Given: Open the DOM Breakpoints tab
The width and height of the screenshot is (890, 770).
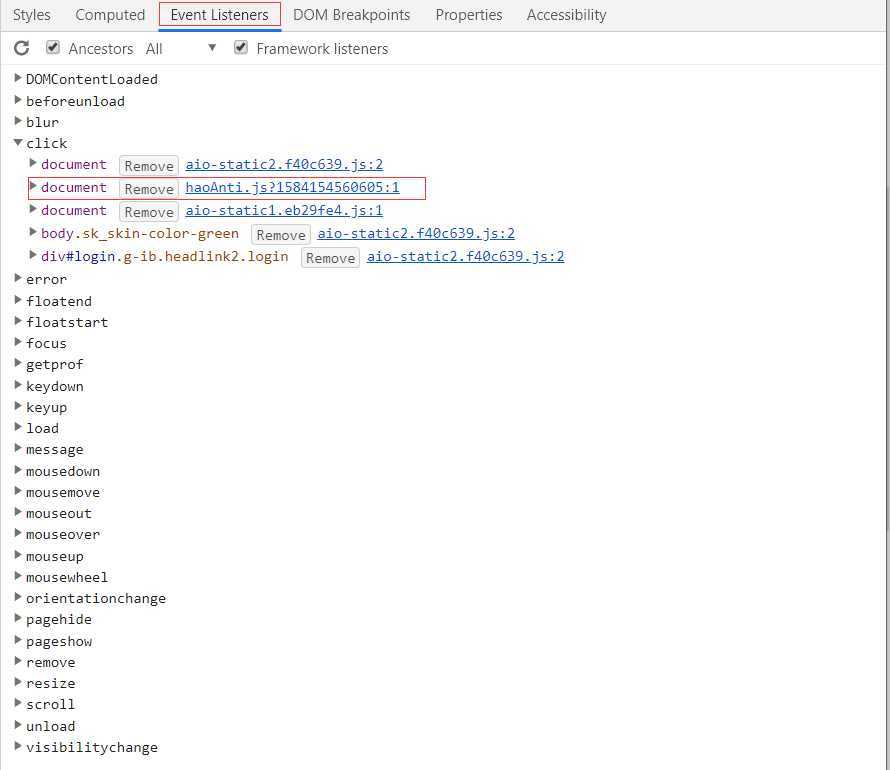Looking at the screenshot, I should coord(351,15).
